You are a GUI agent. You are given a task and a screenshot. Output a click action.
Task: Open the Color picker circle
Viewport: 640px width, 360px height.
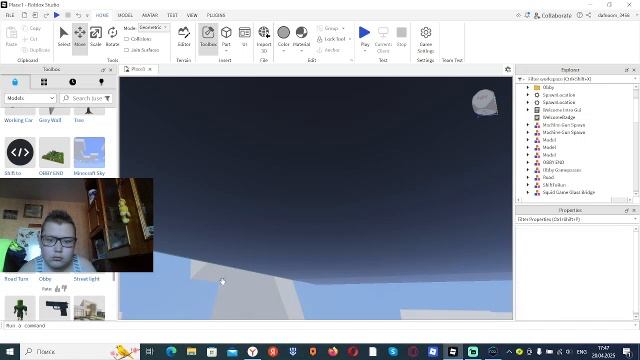click(x=283, y=32)
